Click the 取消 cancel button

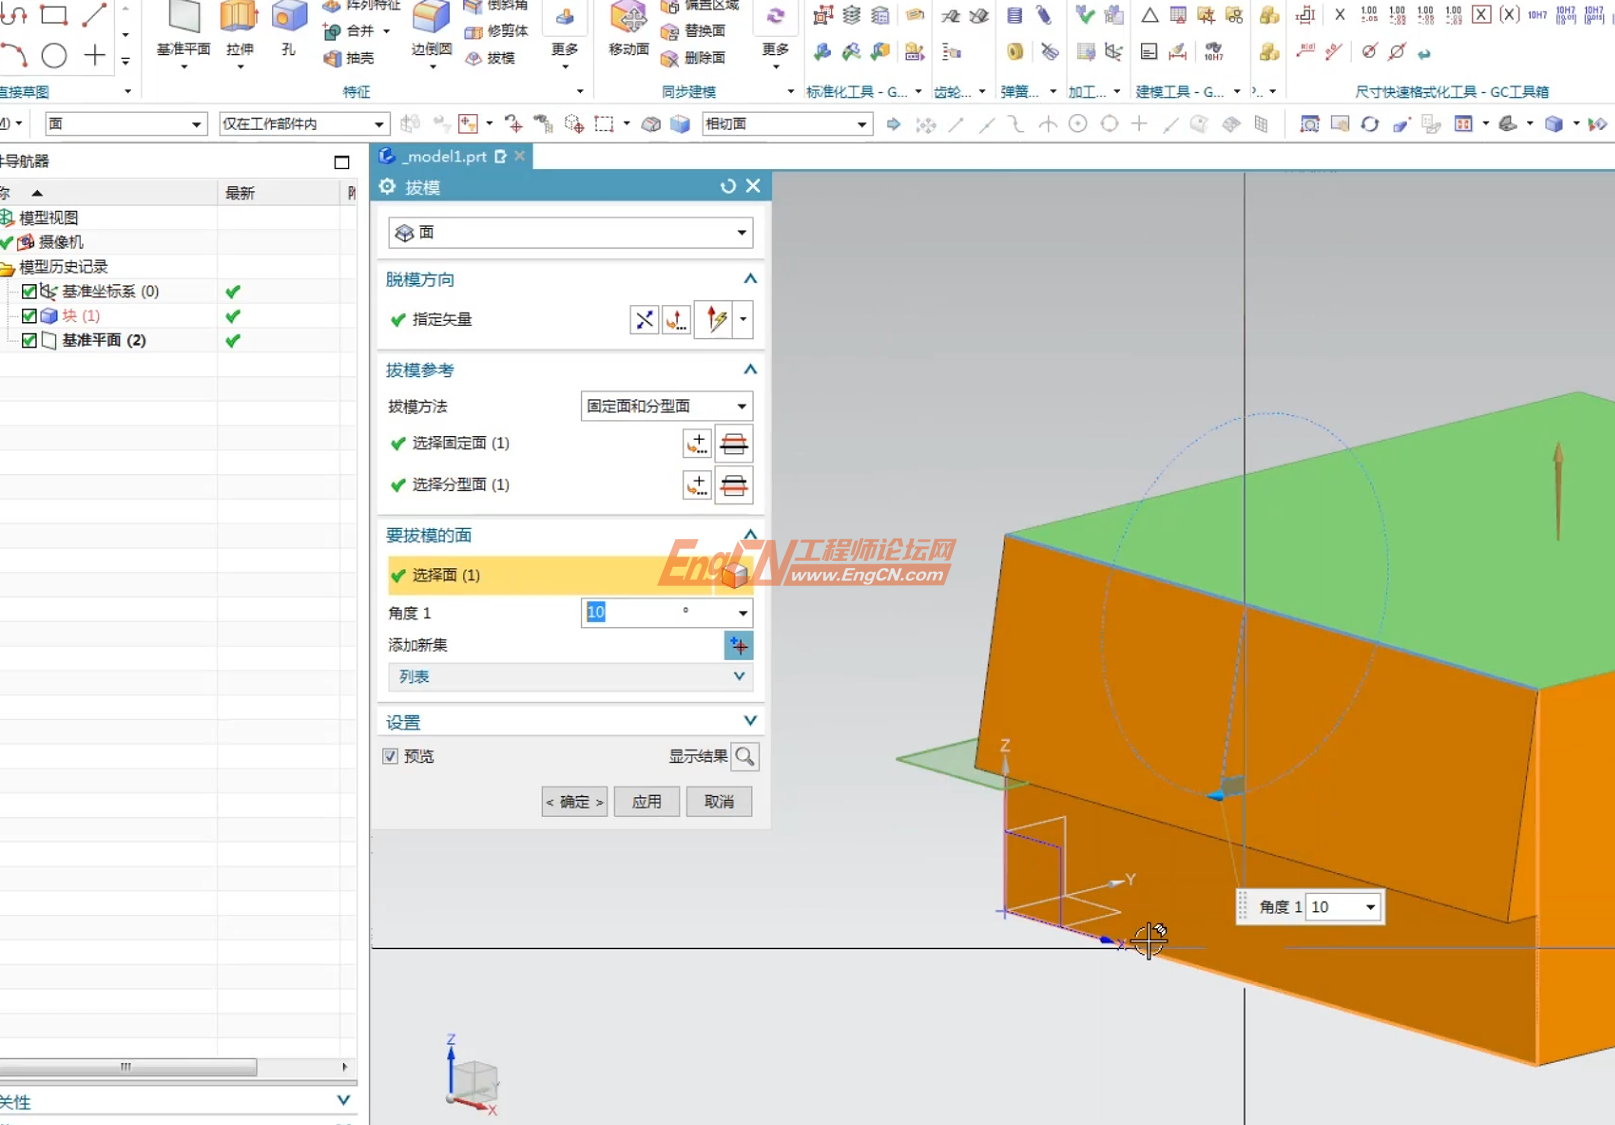point(719,802)
